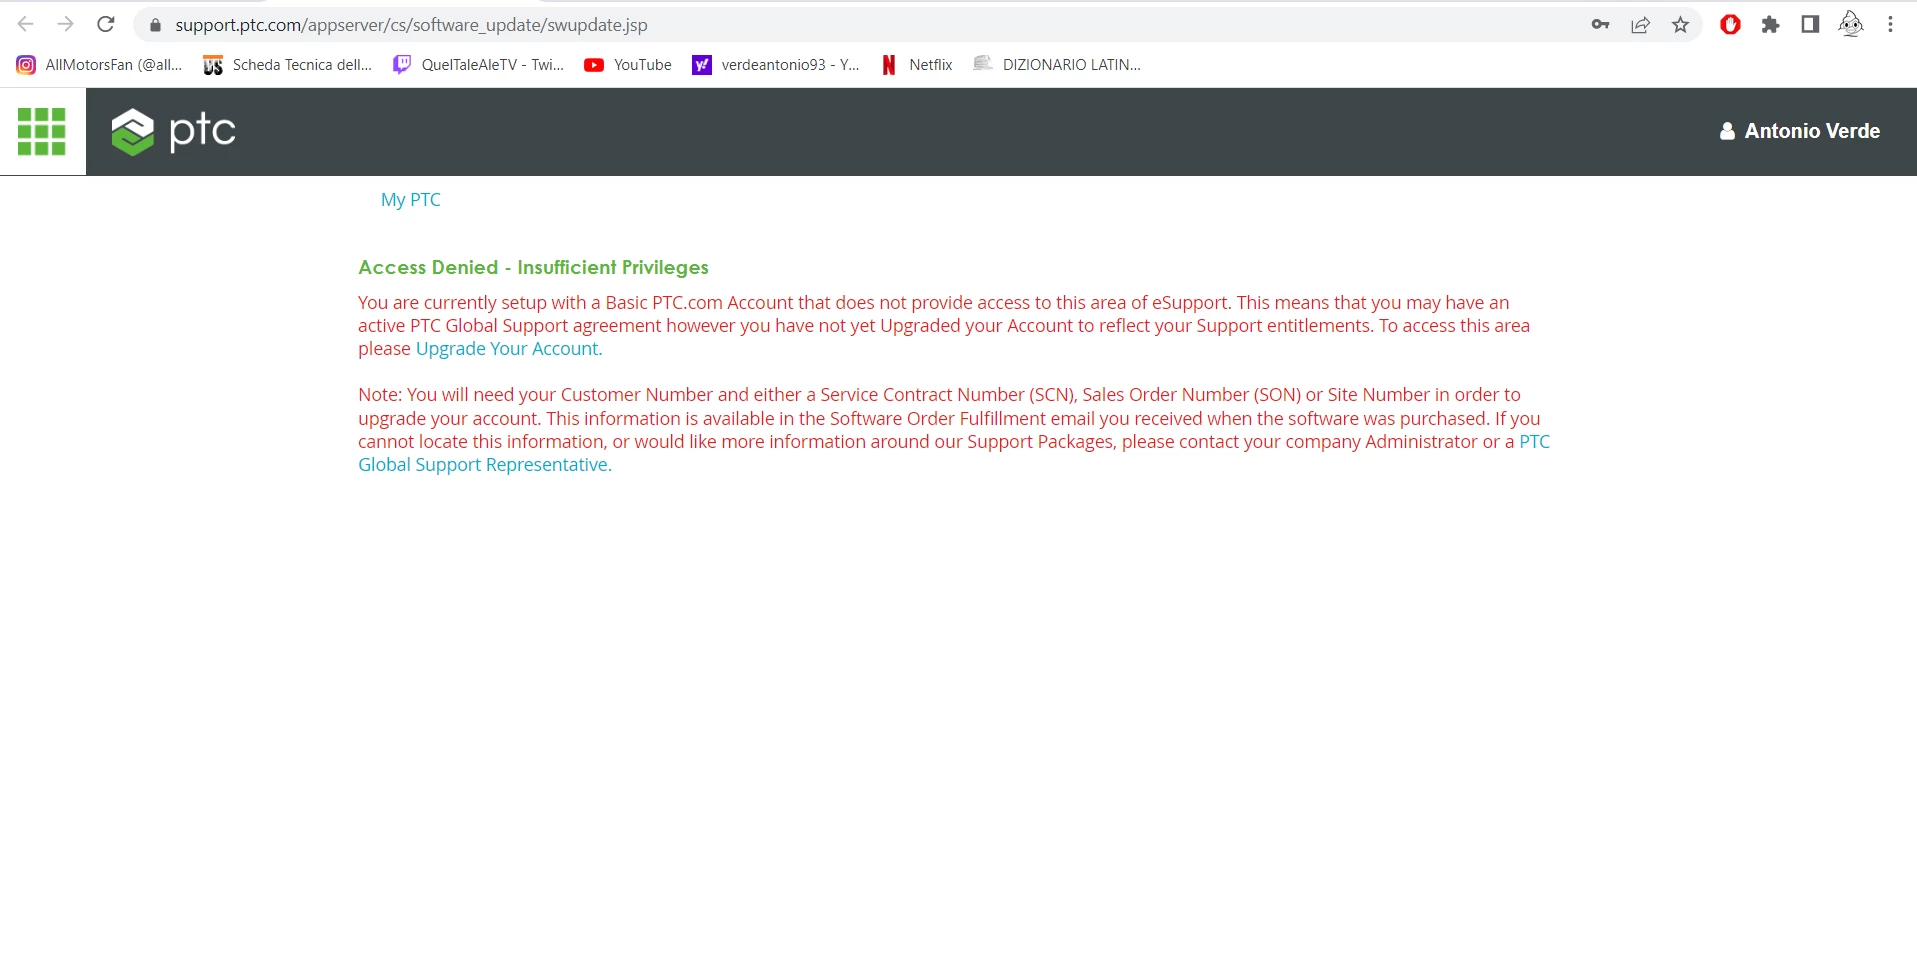The height and width of the screenshot is (976, 1917).
Task: Open the green apps grid menu
Action: [x=42, y=132]
